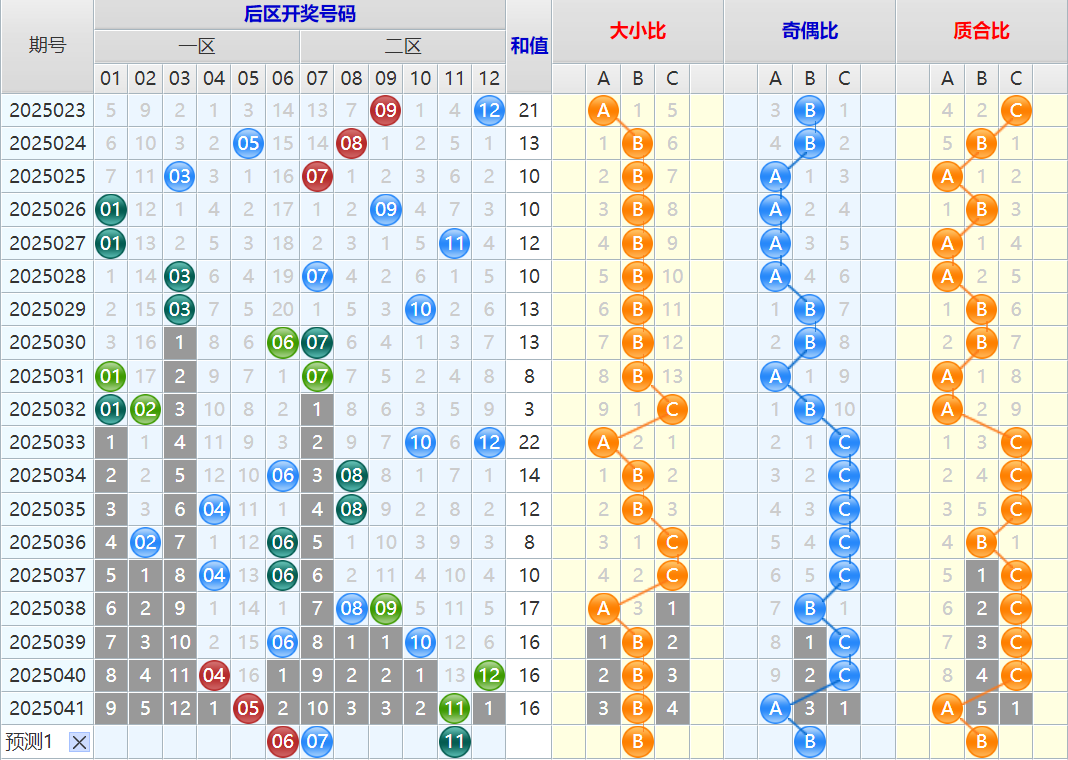Click orange A in 大小比 row 2025033

click(x=603, y=443)
